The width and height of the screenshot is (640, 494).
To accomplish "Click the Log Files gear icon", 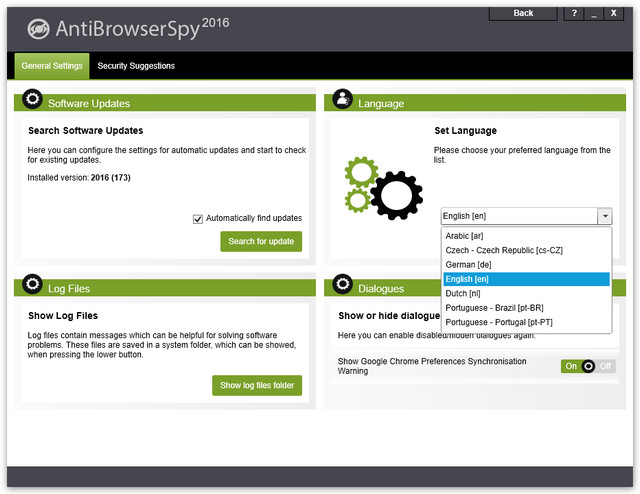I will [x=33, y=284].
